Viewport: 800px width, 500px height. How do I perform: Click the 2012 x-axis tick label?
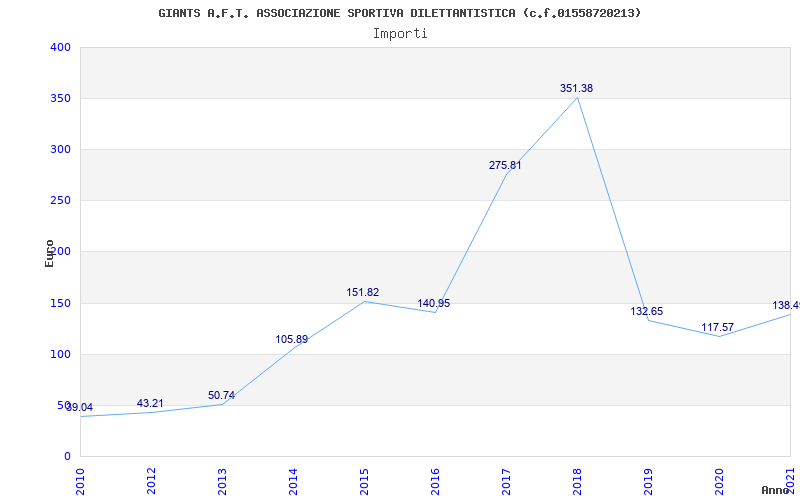151,480
